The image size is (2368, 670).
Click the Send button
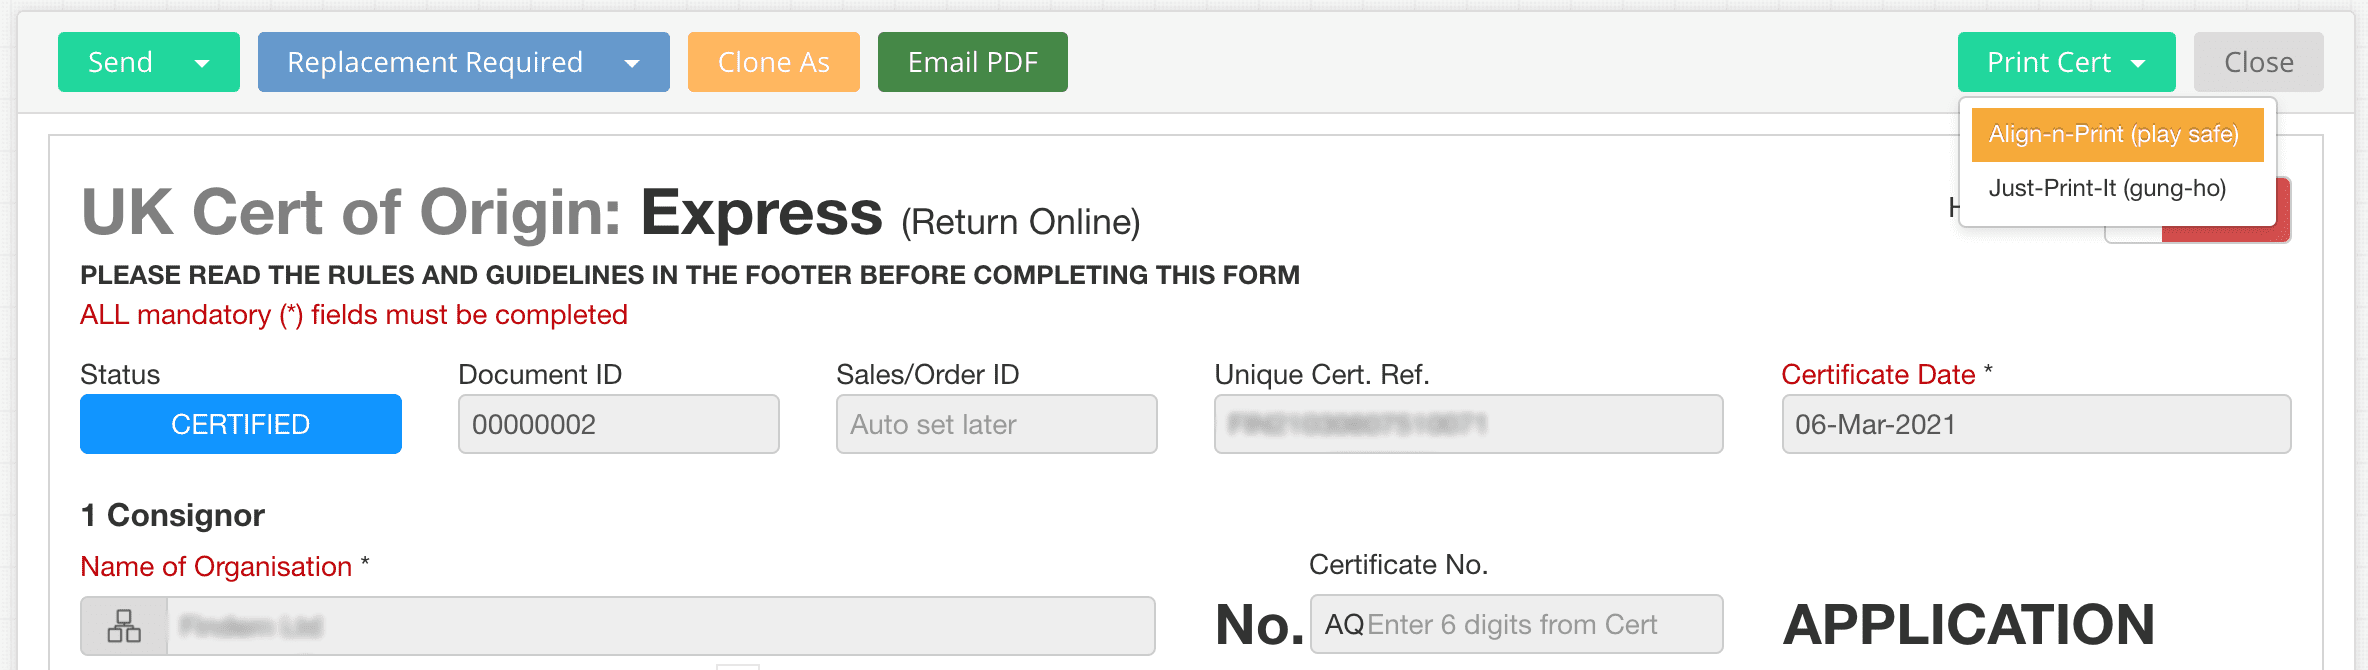coord(120,62)
